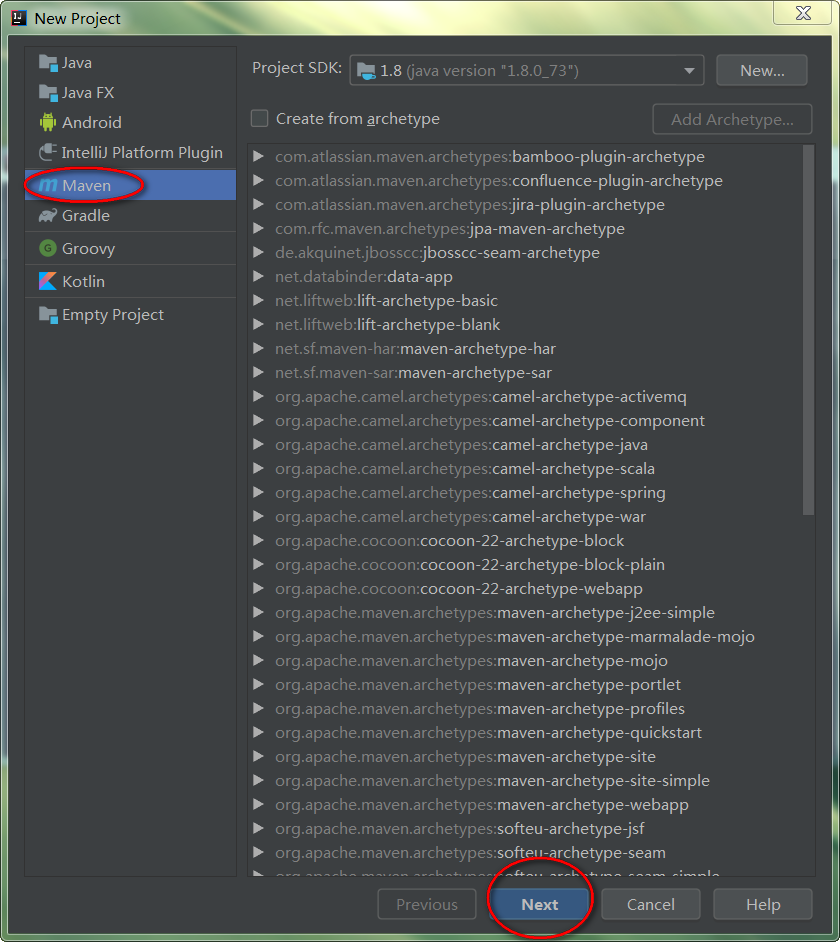Screen dimensions: 840x942
Task: Click the Next button
Action: pos(540,905)
